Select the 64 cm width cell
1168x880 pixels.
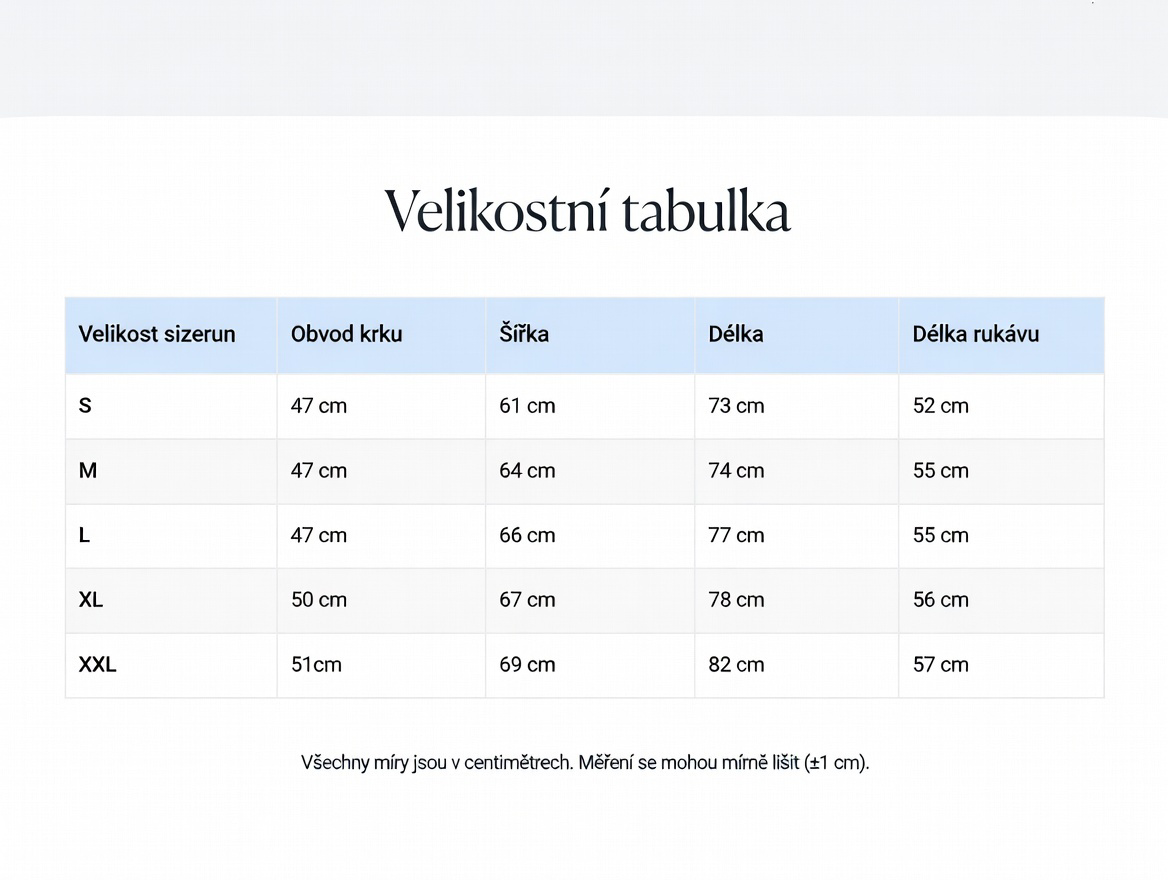click(527, 471)
